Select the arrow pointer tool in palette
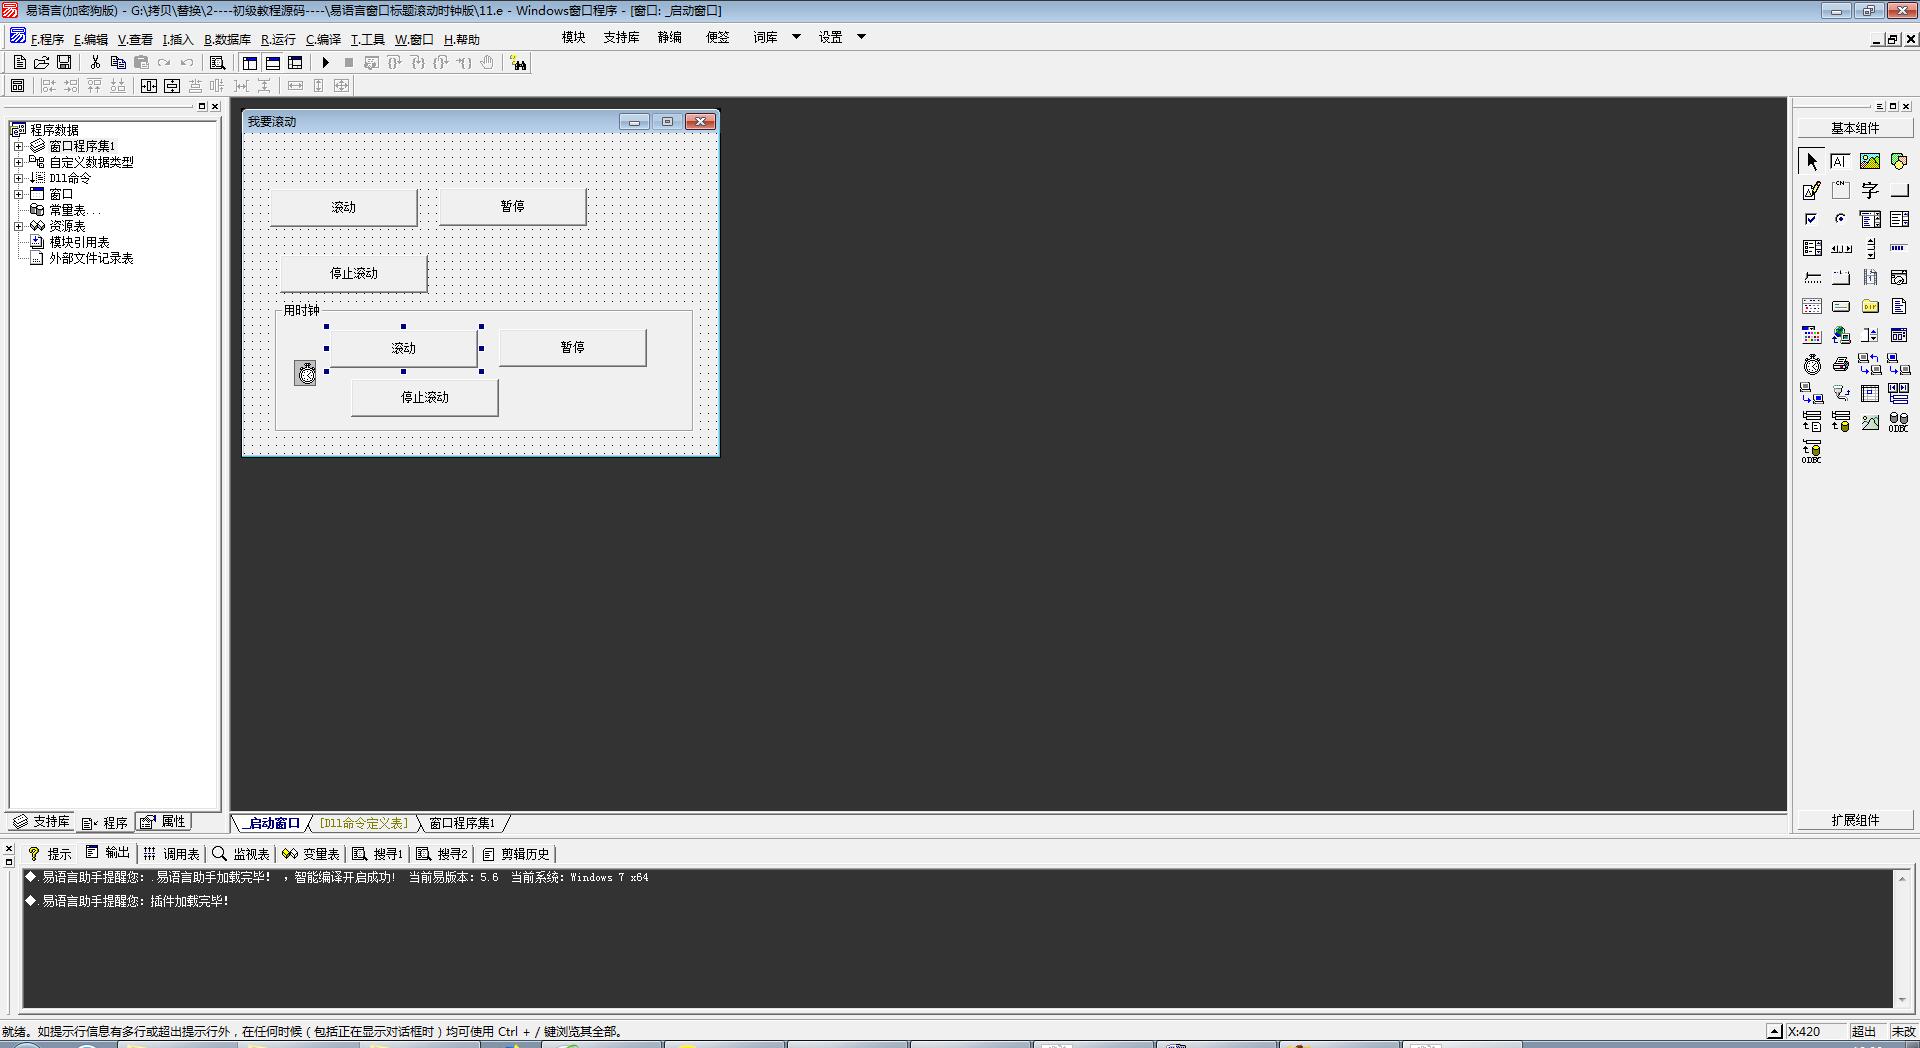This screenshot has width=1920, height=1048. click(1812, 161)
